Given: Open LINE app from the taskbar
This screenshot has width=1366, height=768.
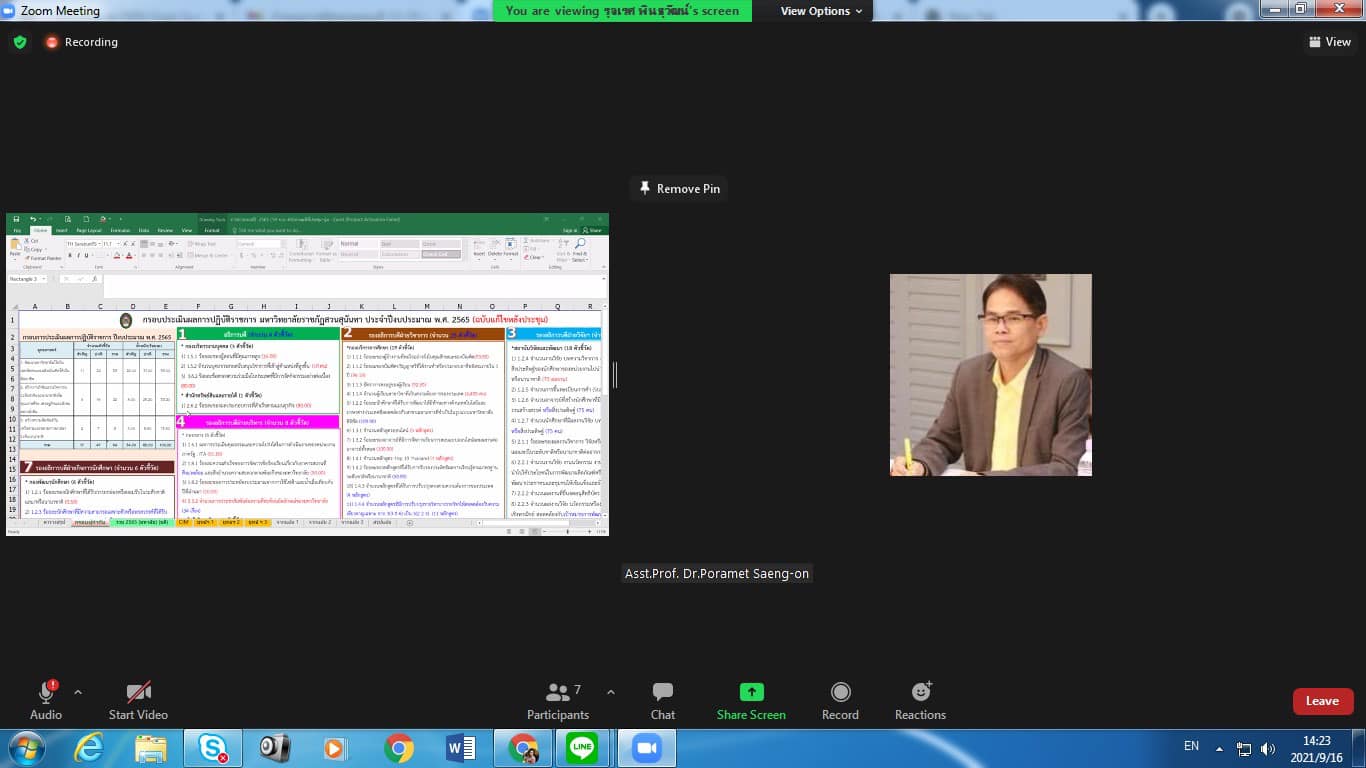Looking at the screenshot, I should click(x=582, y=748).
